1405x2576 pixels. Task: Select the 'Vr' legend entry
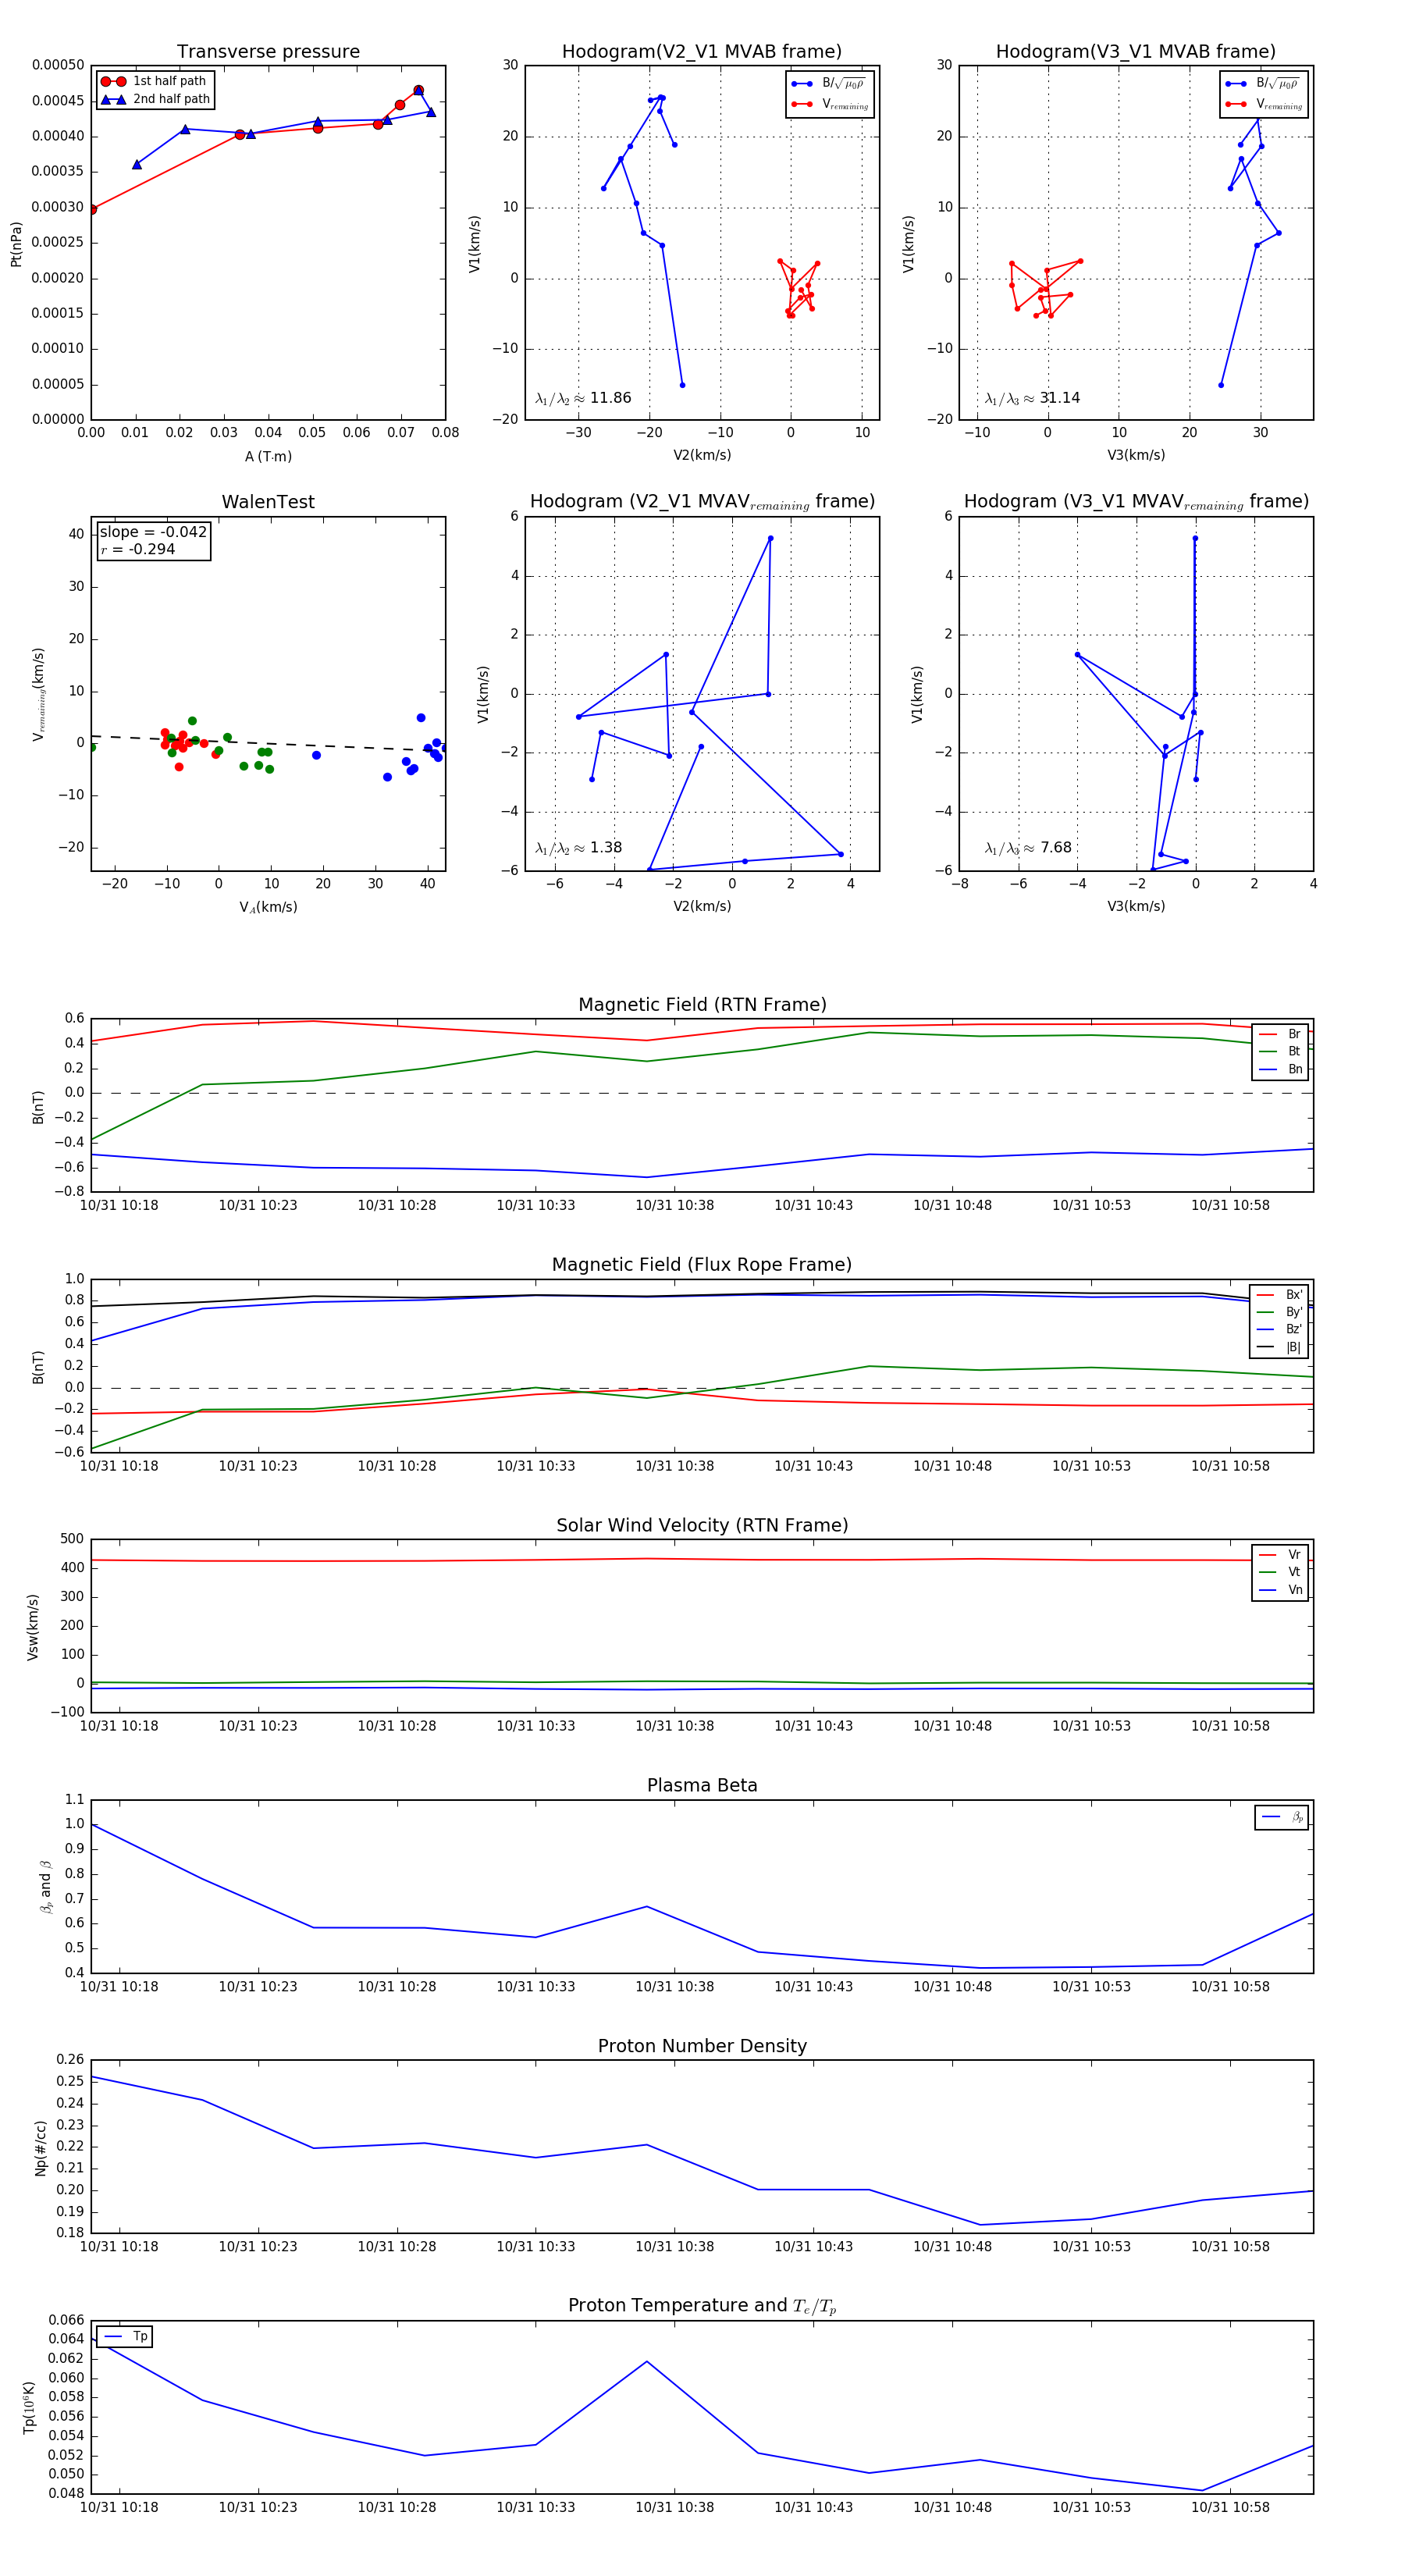[1280, 1555]
